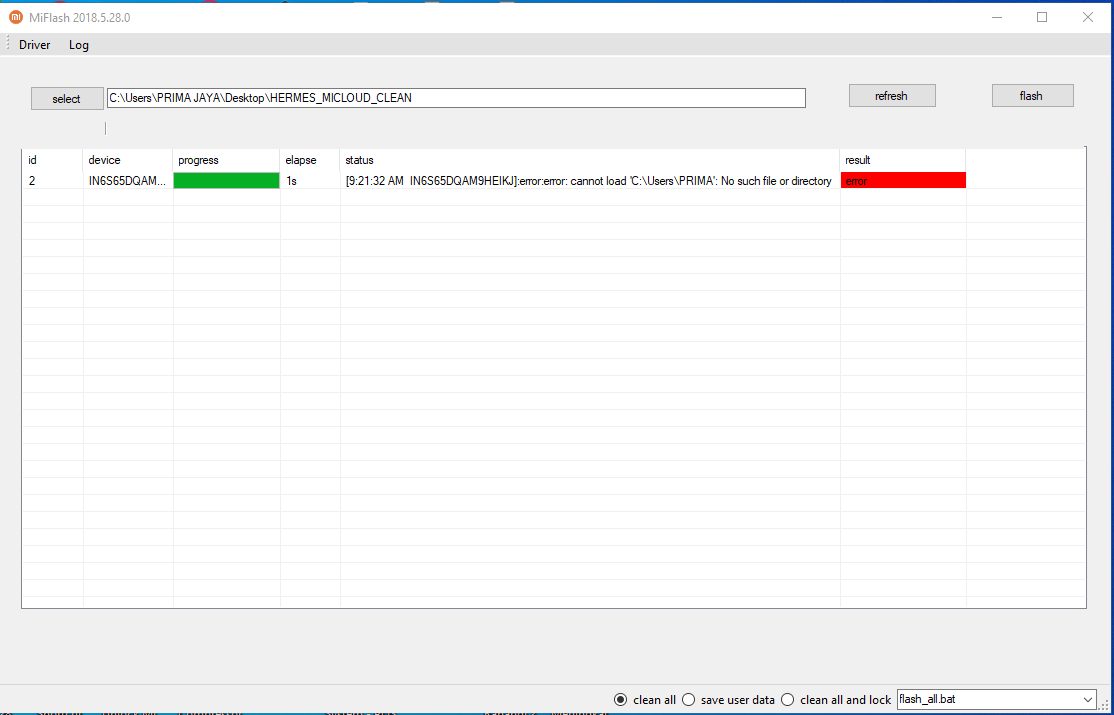Click the cannot load error status message
Image resolution: width=1114 pixels, height=715 pixels.
tap(588, 181)
